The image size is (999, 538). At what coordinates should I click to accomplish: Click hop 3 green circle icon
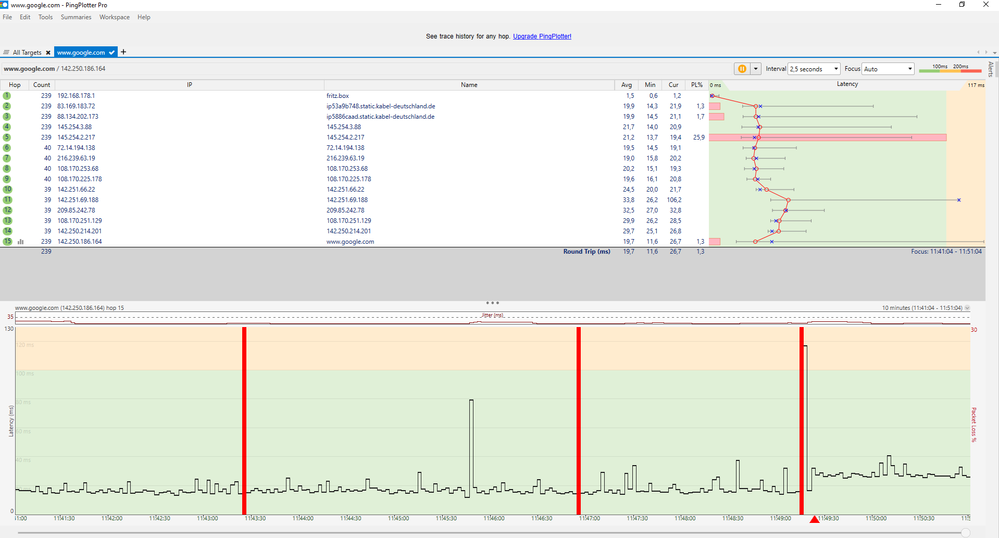pyautogui.click(x=7, y=117)
